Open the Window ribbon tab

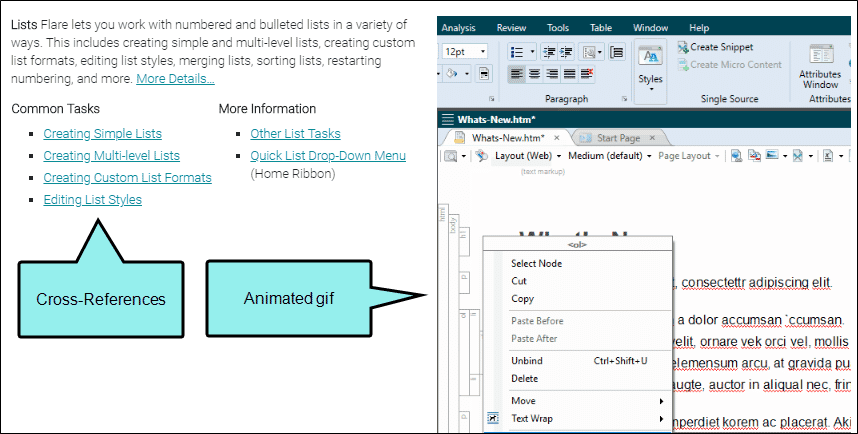tap(650, 28)
